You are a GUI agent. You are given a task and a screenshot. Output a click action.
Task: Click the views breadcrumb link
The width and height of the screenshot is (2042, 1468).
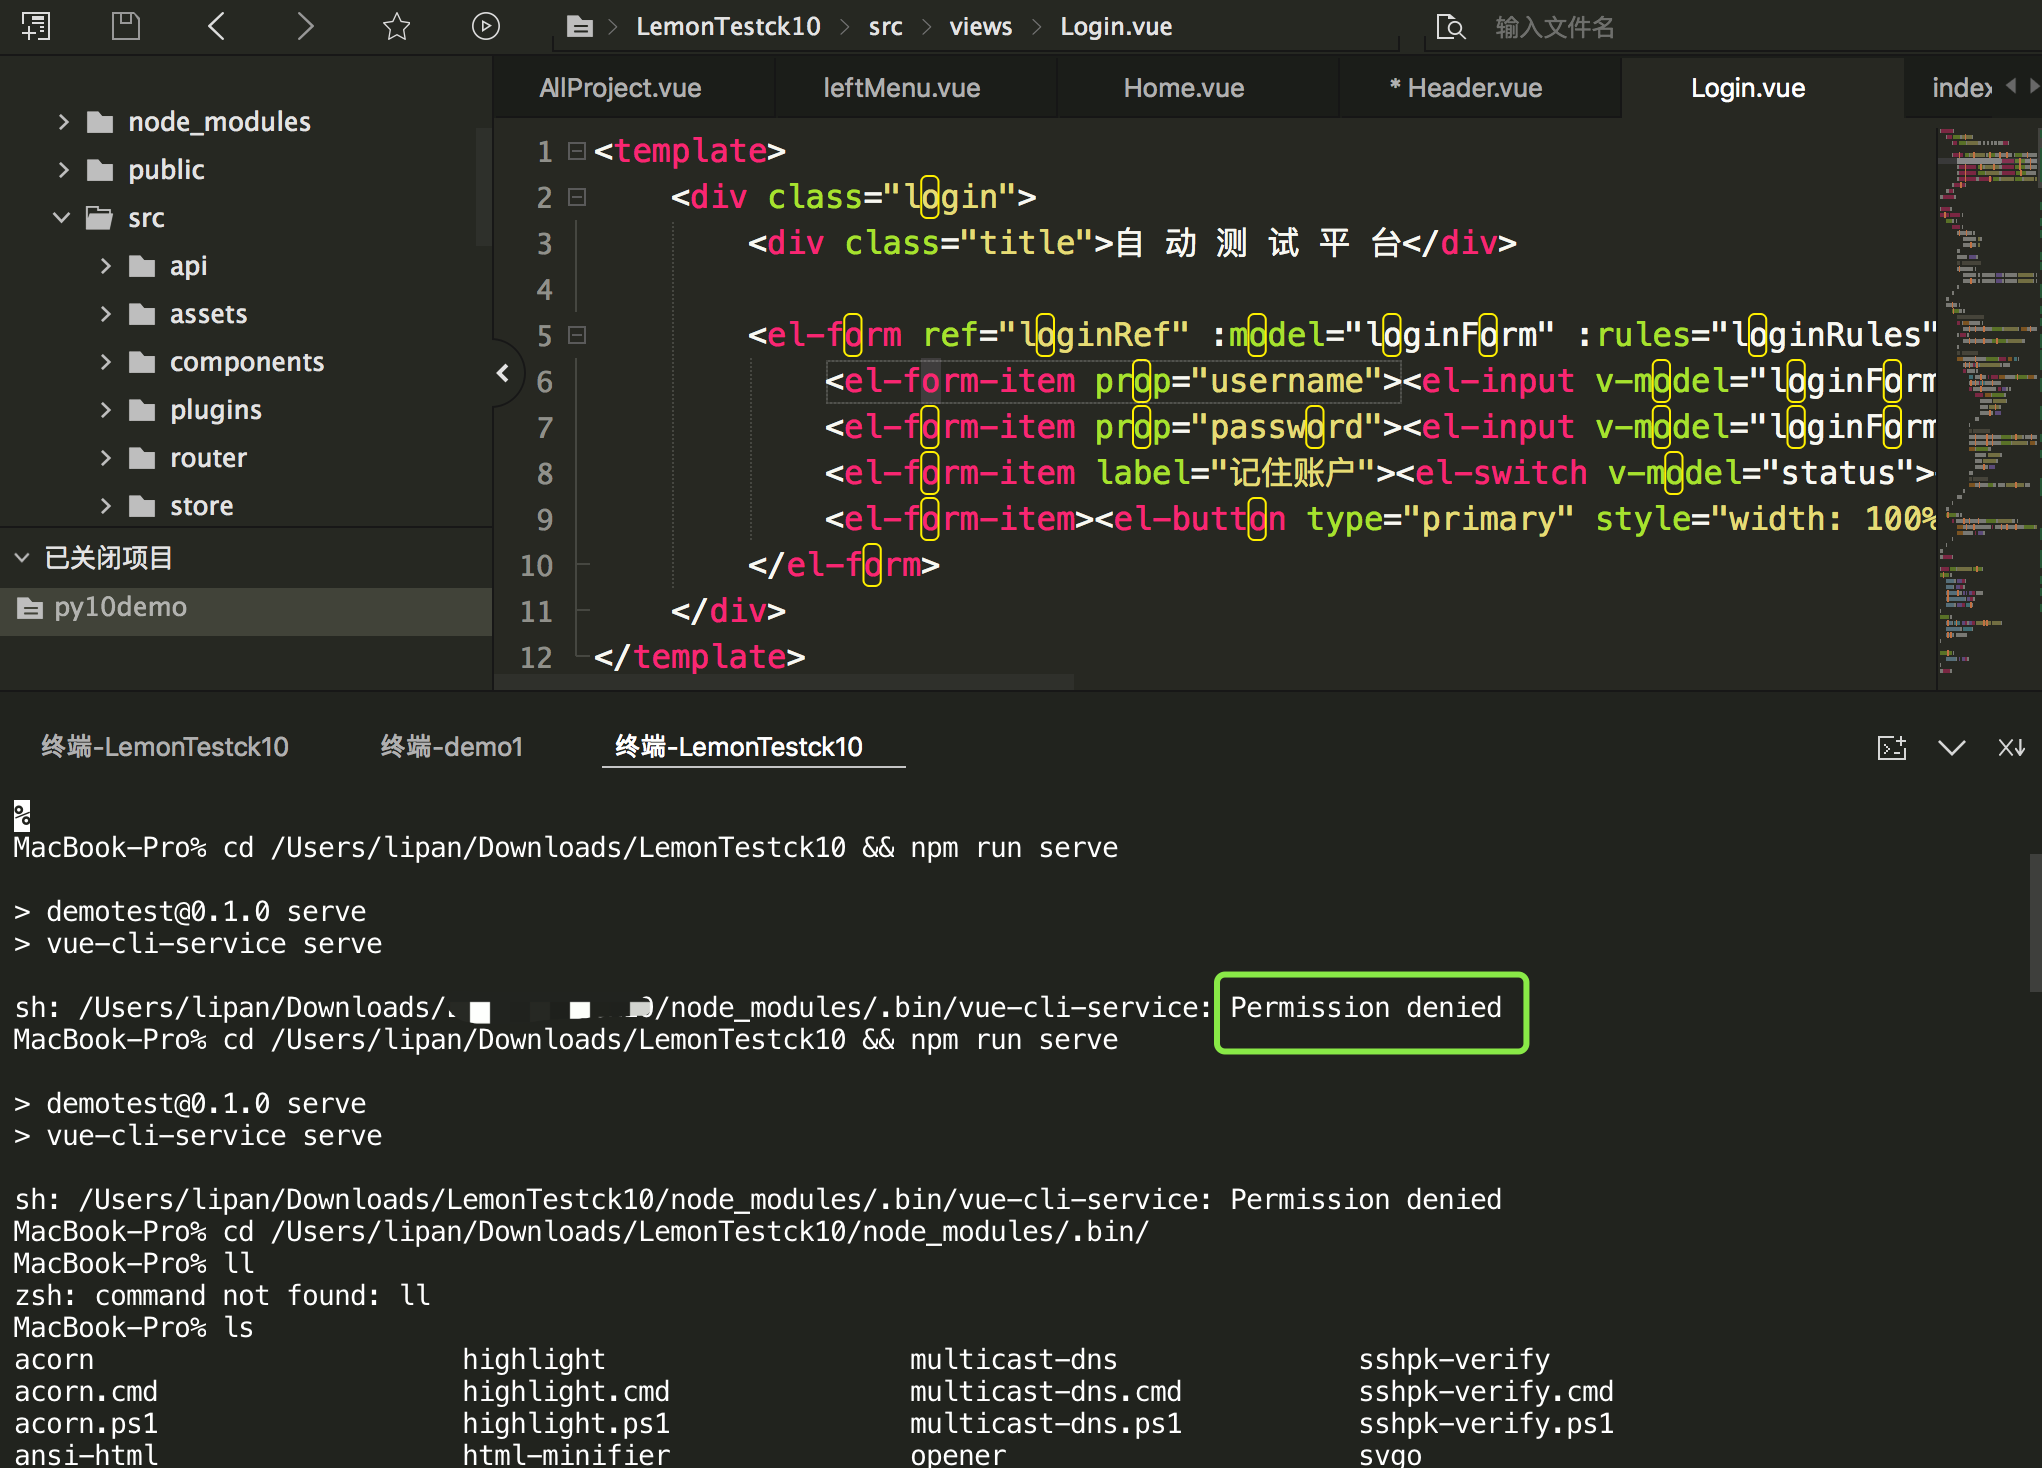pyautogui.click(x=980, y=27)
